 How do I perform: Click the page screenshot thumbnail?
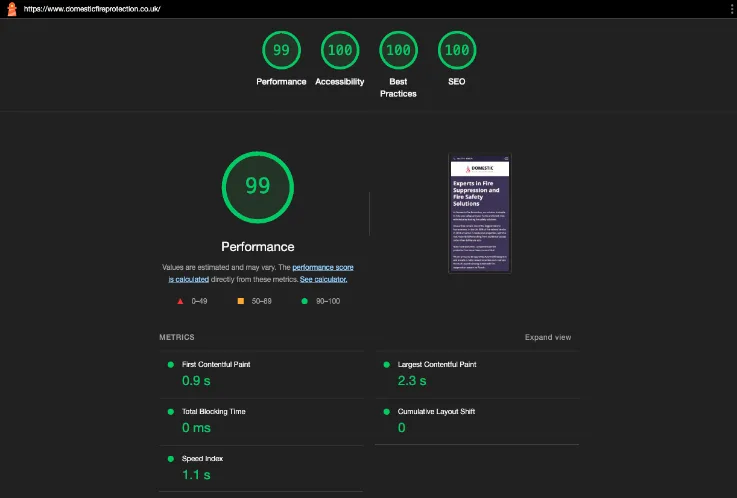pos(479,213)
